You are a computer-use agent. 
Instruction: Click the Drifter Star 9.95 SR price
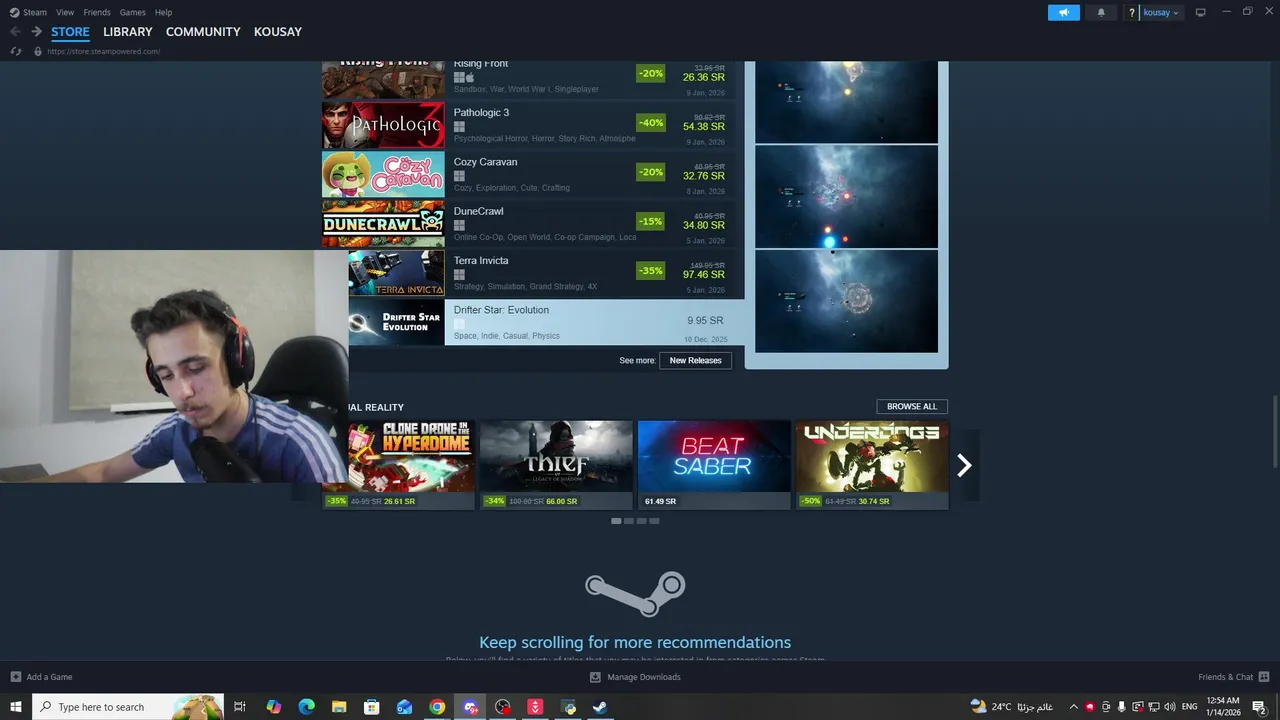click(705, 320)
